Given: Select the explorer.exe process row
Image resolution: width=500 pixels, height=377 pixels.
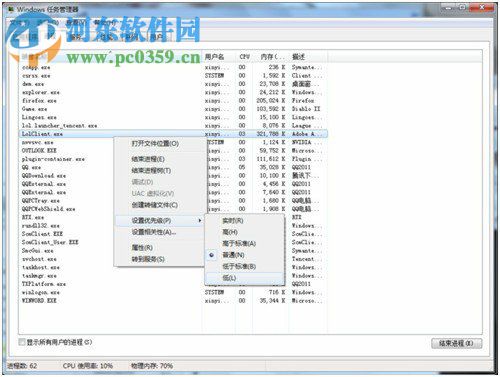Looking at the screenshot, I should pos(173,92).
